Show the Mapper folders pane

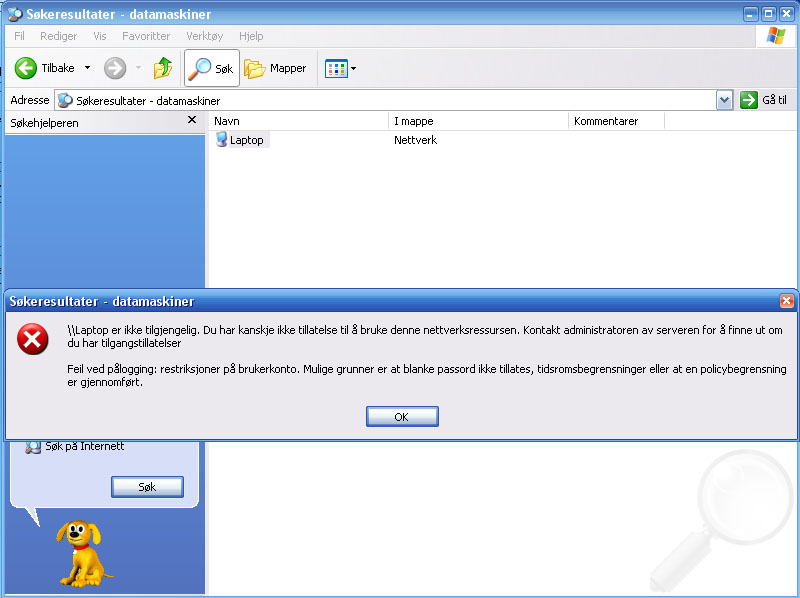tap(275, 68)
